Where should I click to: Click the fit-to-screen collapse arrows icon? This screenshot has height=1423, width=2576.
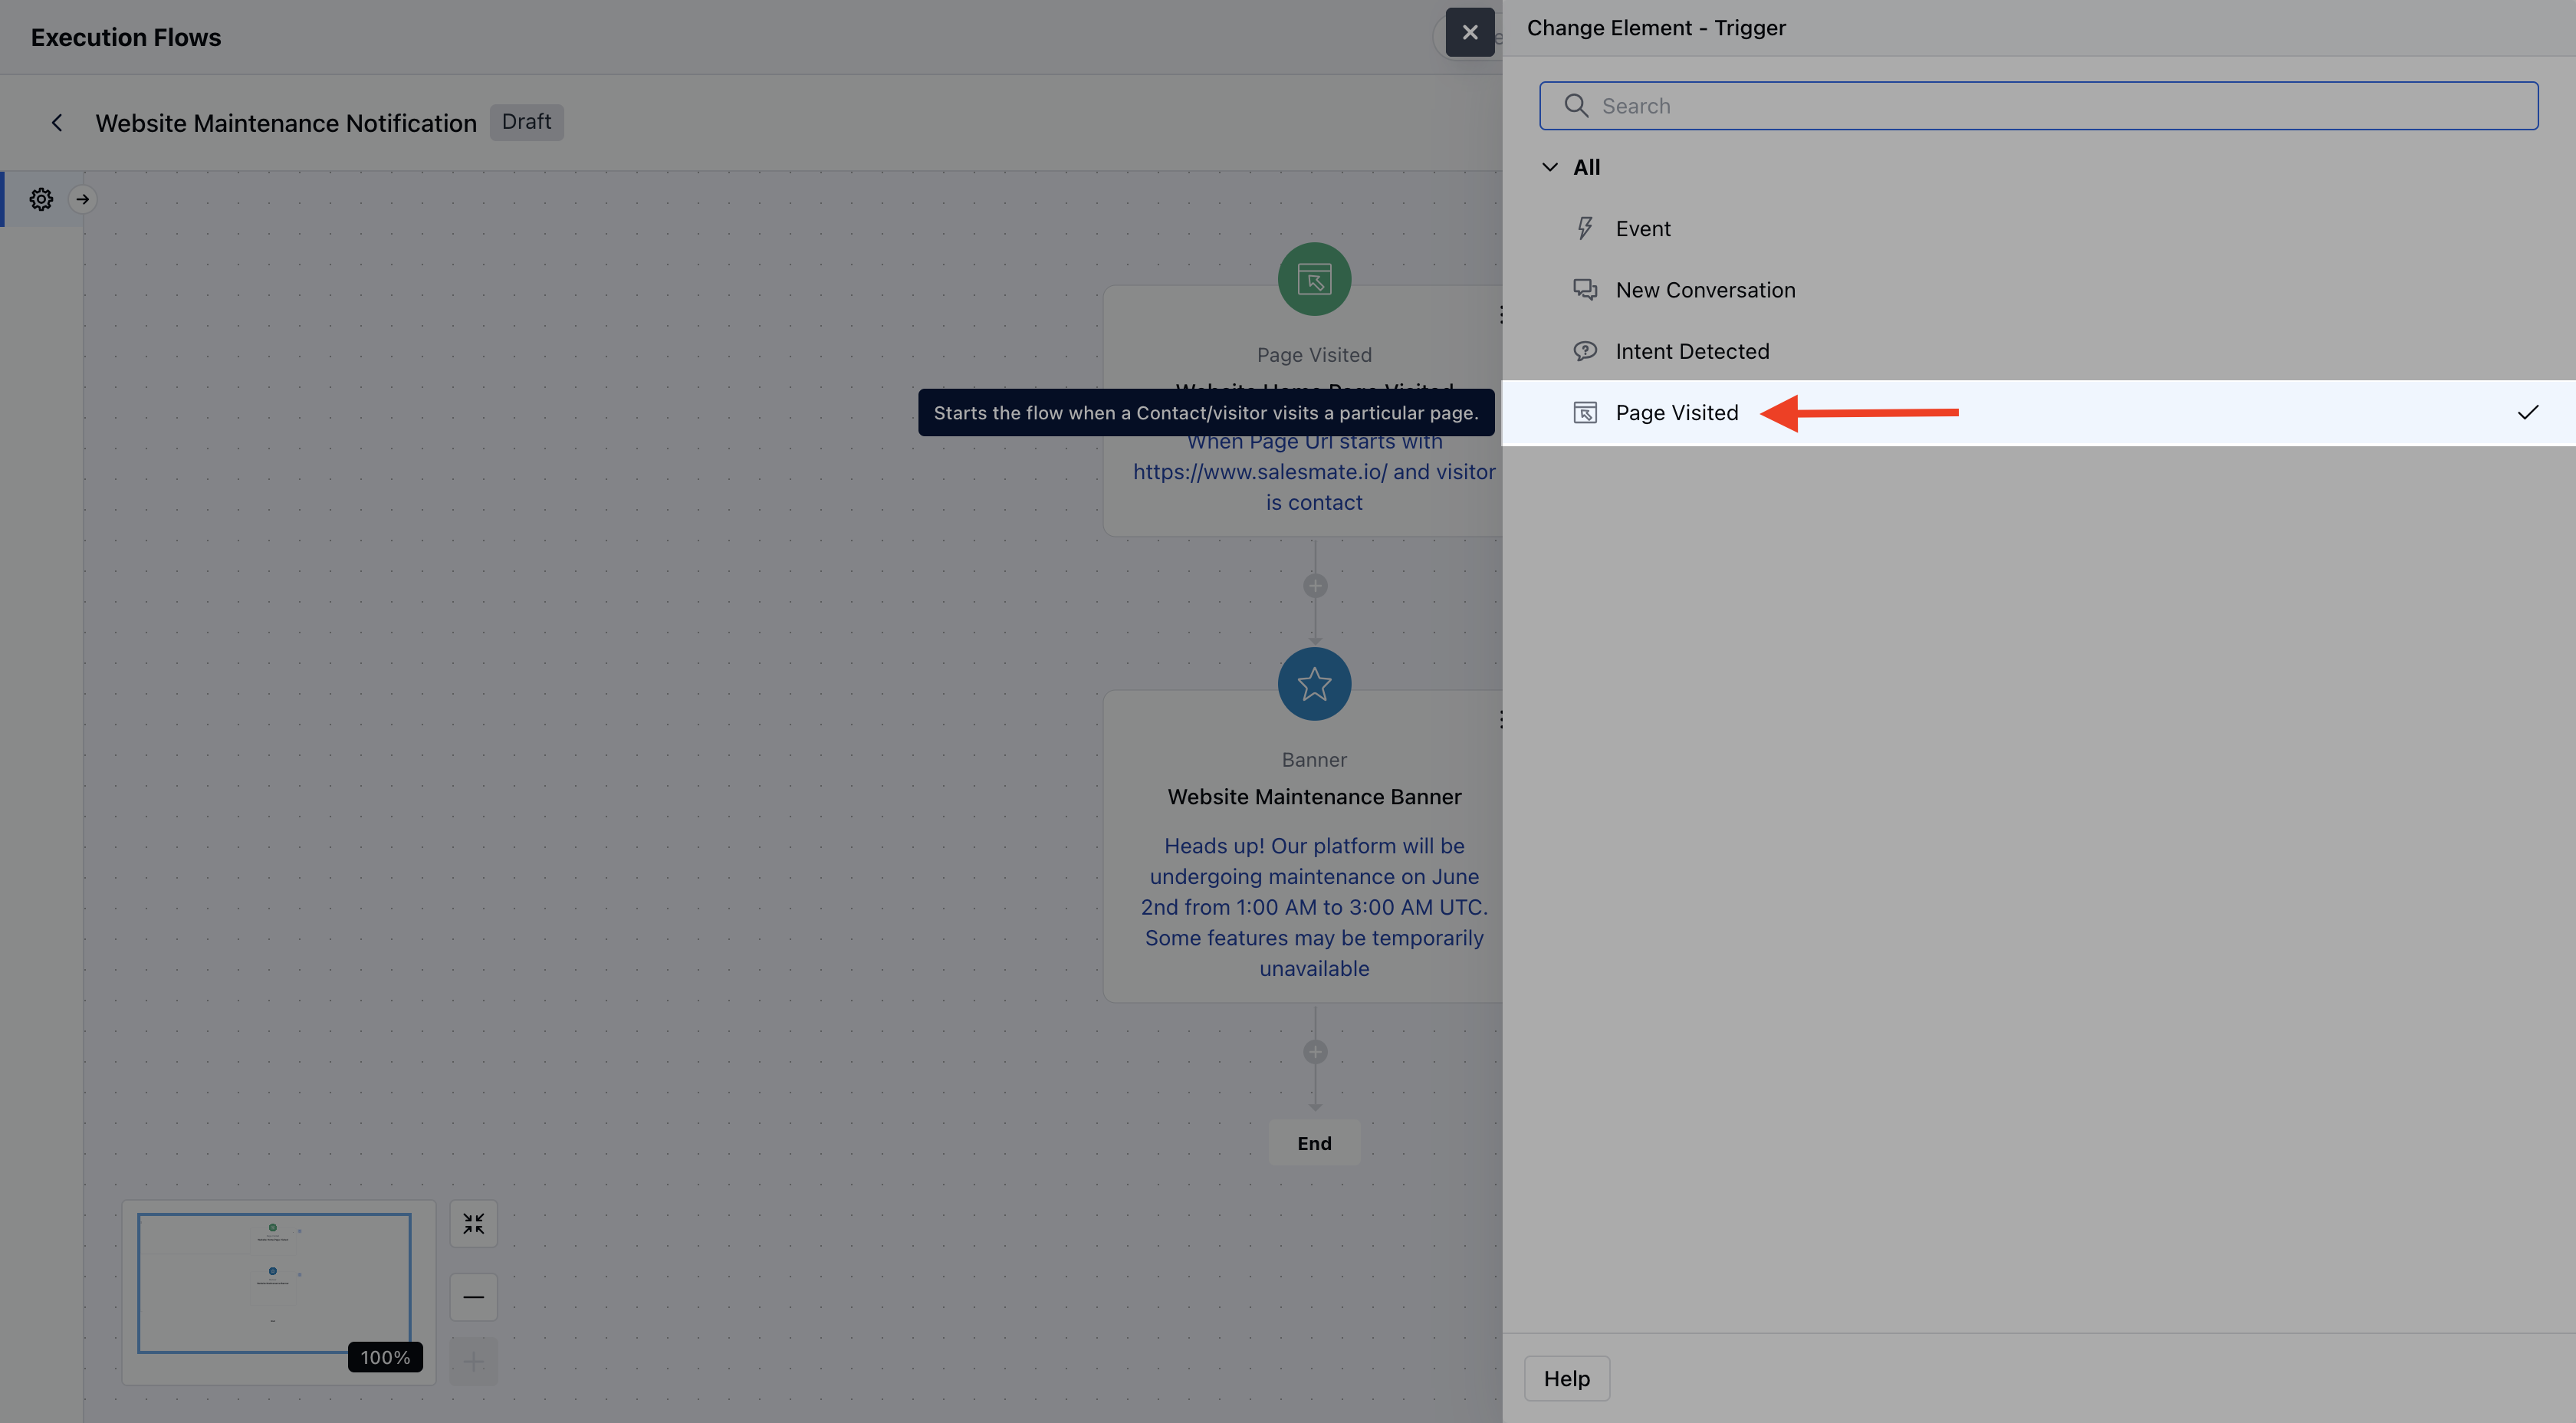coord(473,1224)
